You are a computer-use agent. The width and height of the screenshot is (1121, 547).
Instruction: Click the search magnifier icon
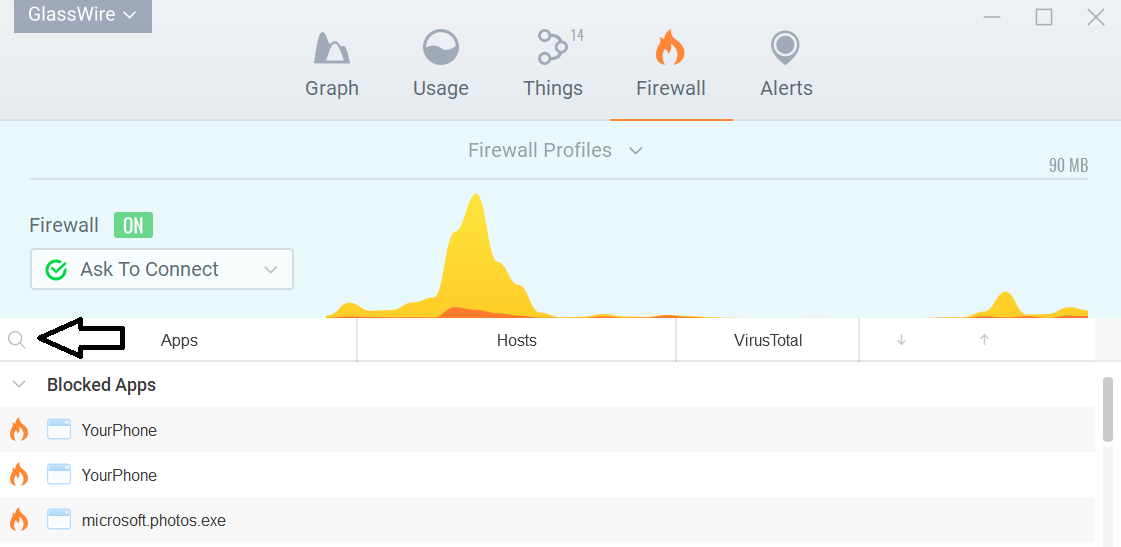pos(17,340)
